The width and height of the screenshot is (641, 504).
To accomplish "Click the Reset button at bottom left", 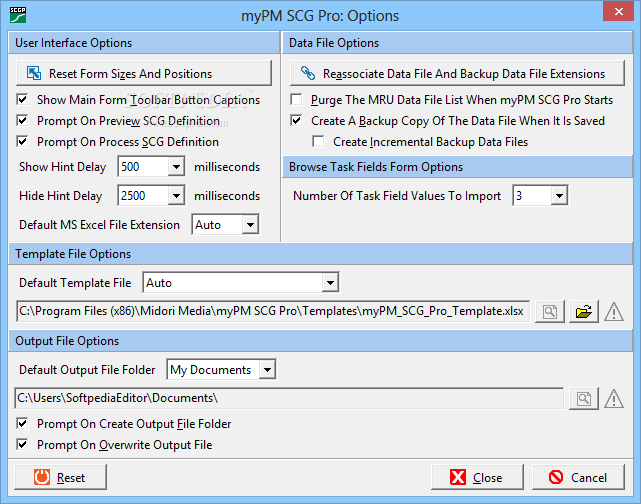I will tap(61, 477).
